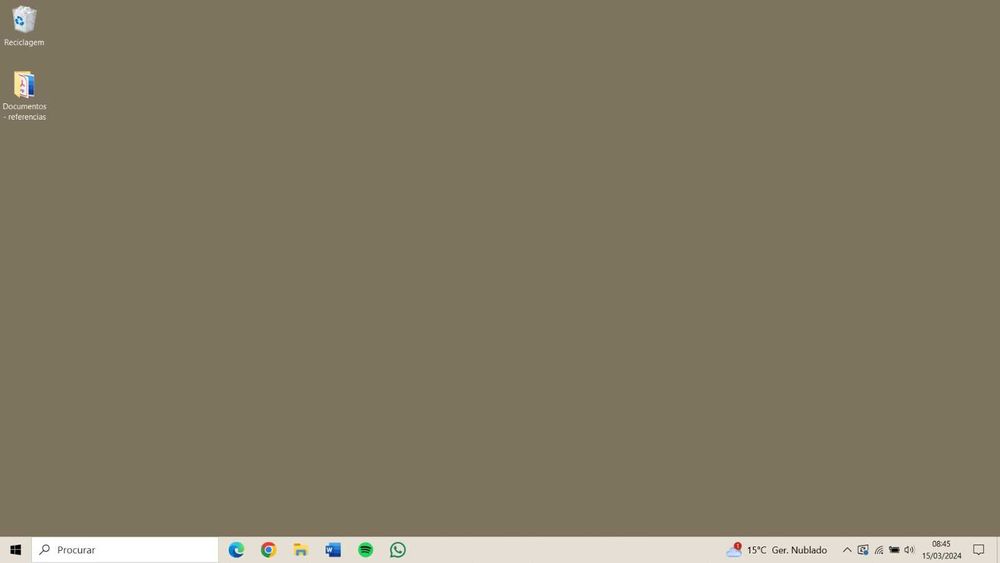
Task: Open Google Chrome from taskbar
Action: (x=268, y=550)
